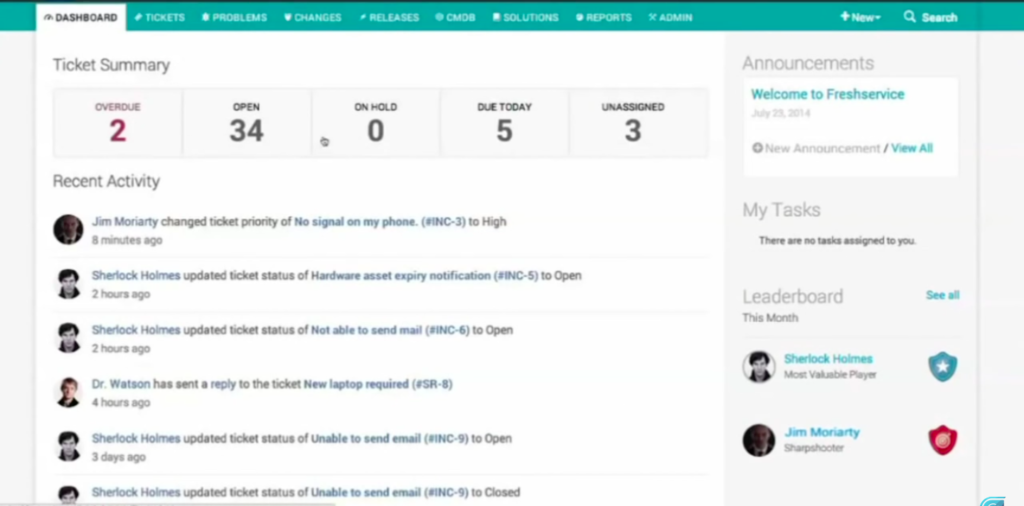
Task: Open Unable to send email (#INC-9) set to Closed
Action: point(389,492)
